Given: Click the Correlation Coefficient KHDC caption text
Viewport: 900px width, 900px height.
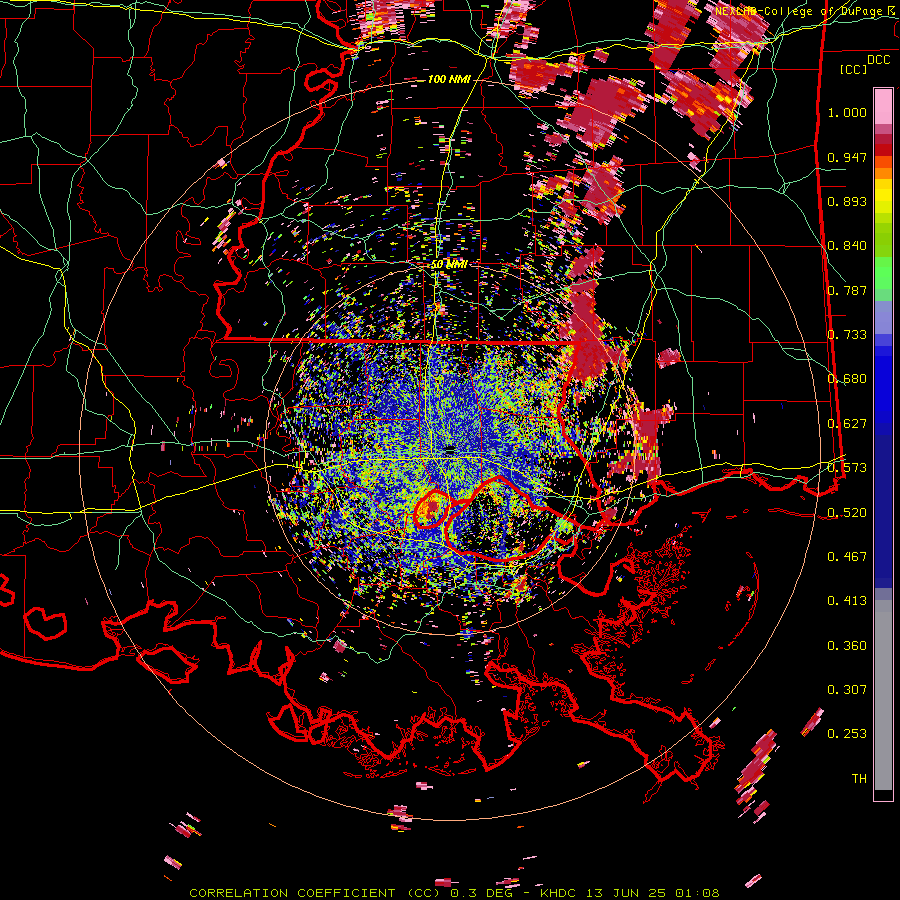Looking at the screenshot, I should pyautogui.click(x=454, y=893).
